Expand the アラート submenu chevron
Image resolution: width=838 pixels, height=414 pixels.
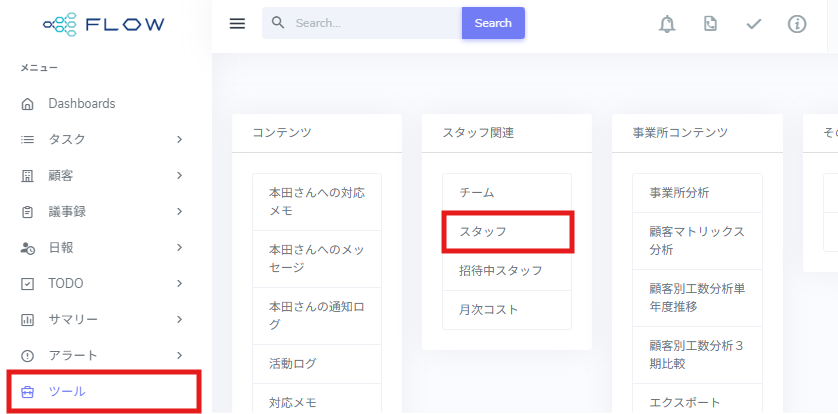(x=180, y=356)
